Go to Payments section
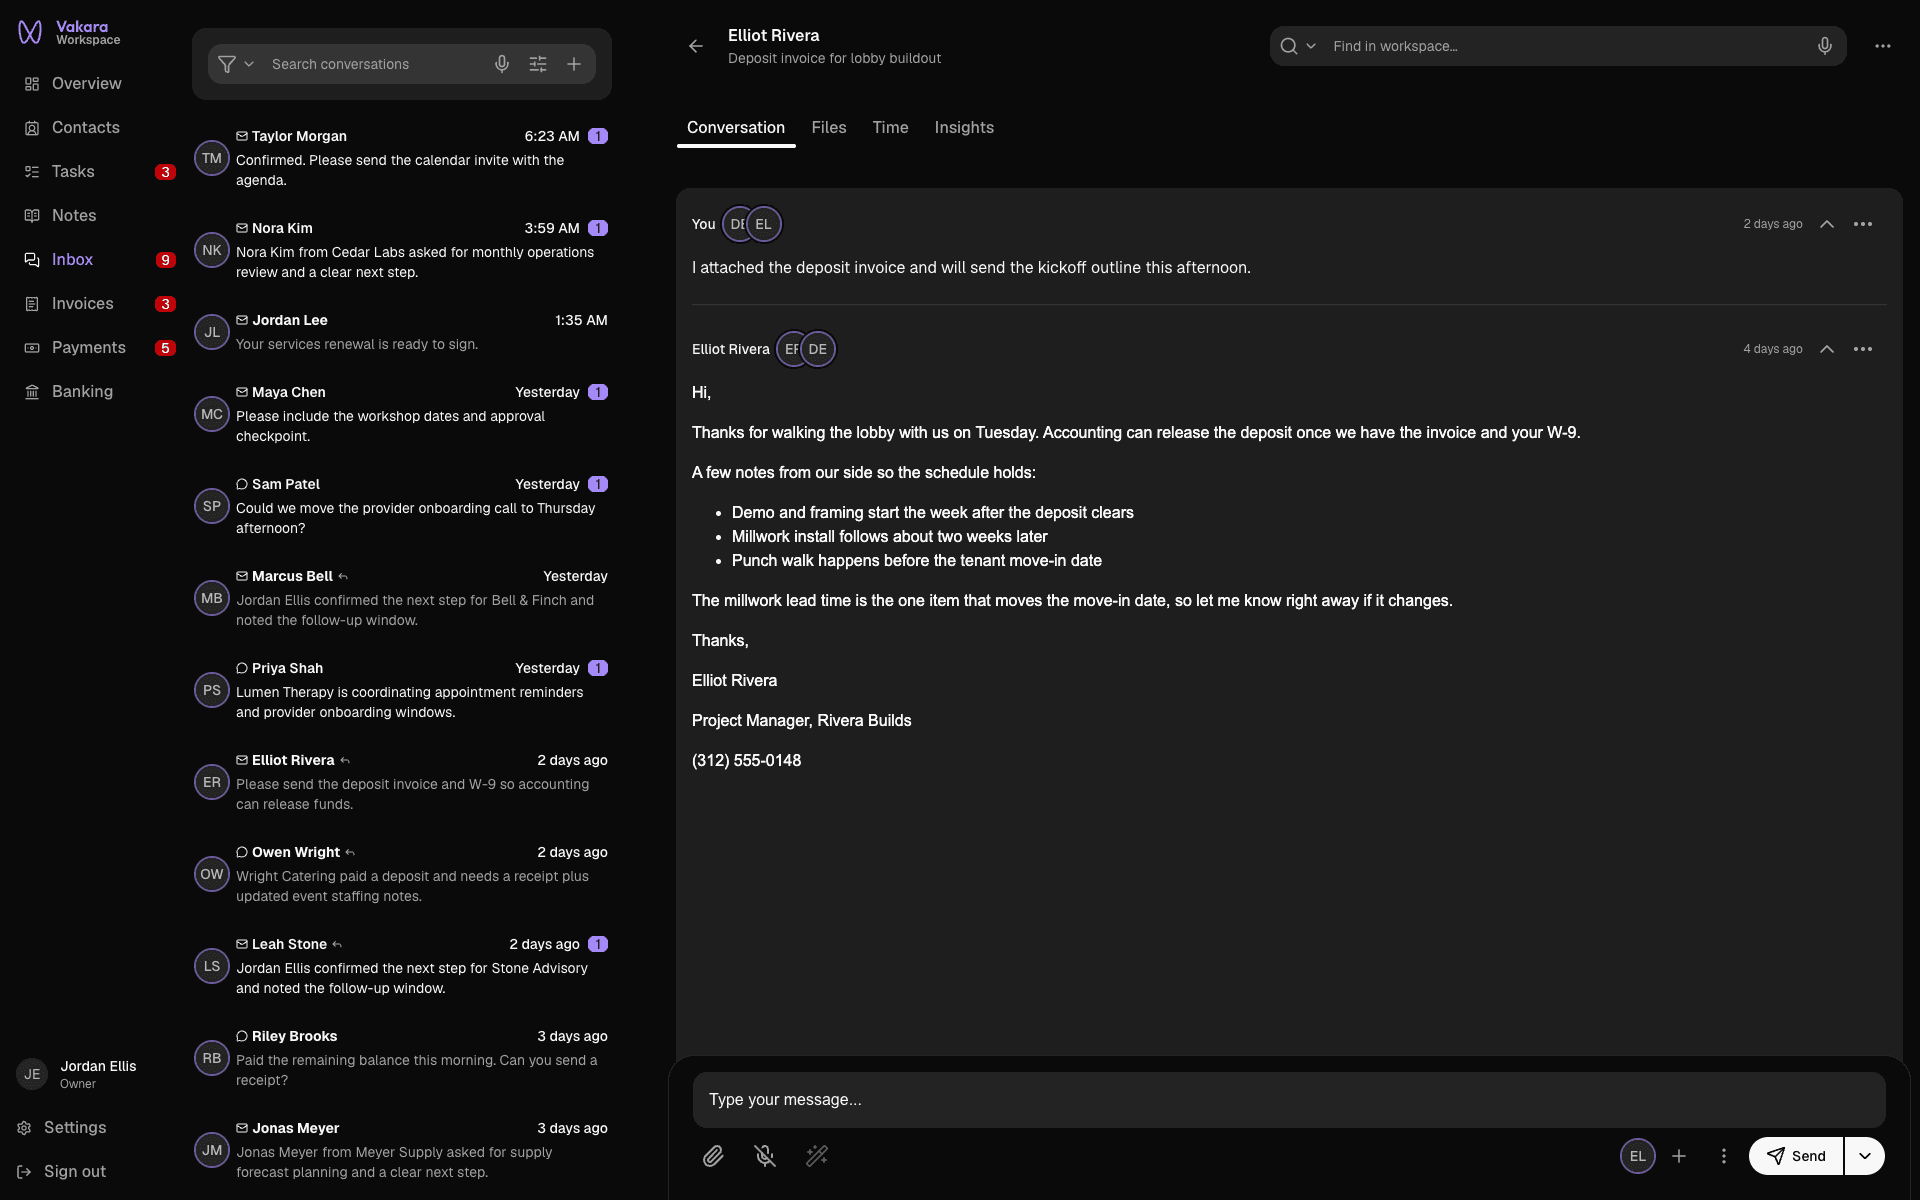Viewport: 1920px width, 1200px height. (96, 348)
